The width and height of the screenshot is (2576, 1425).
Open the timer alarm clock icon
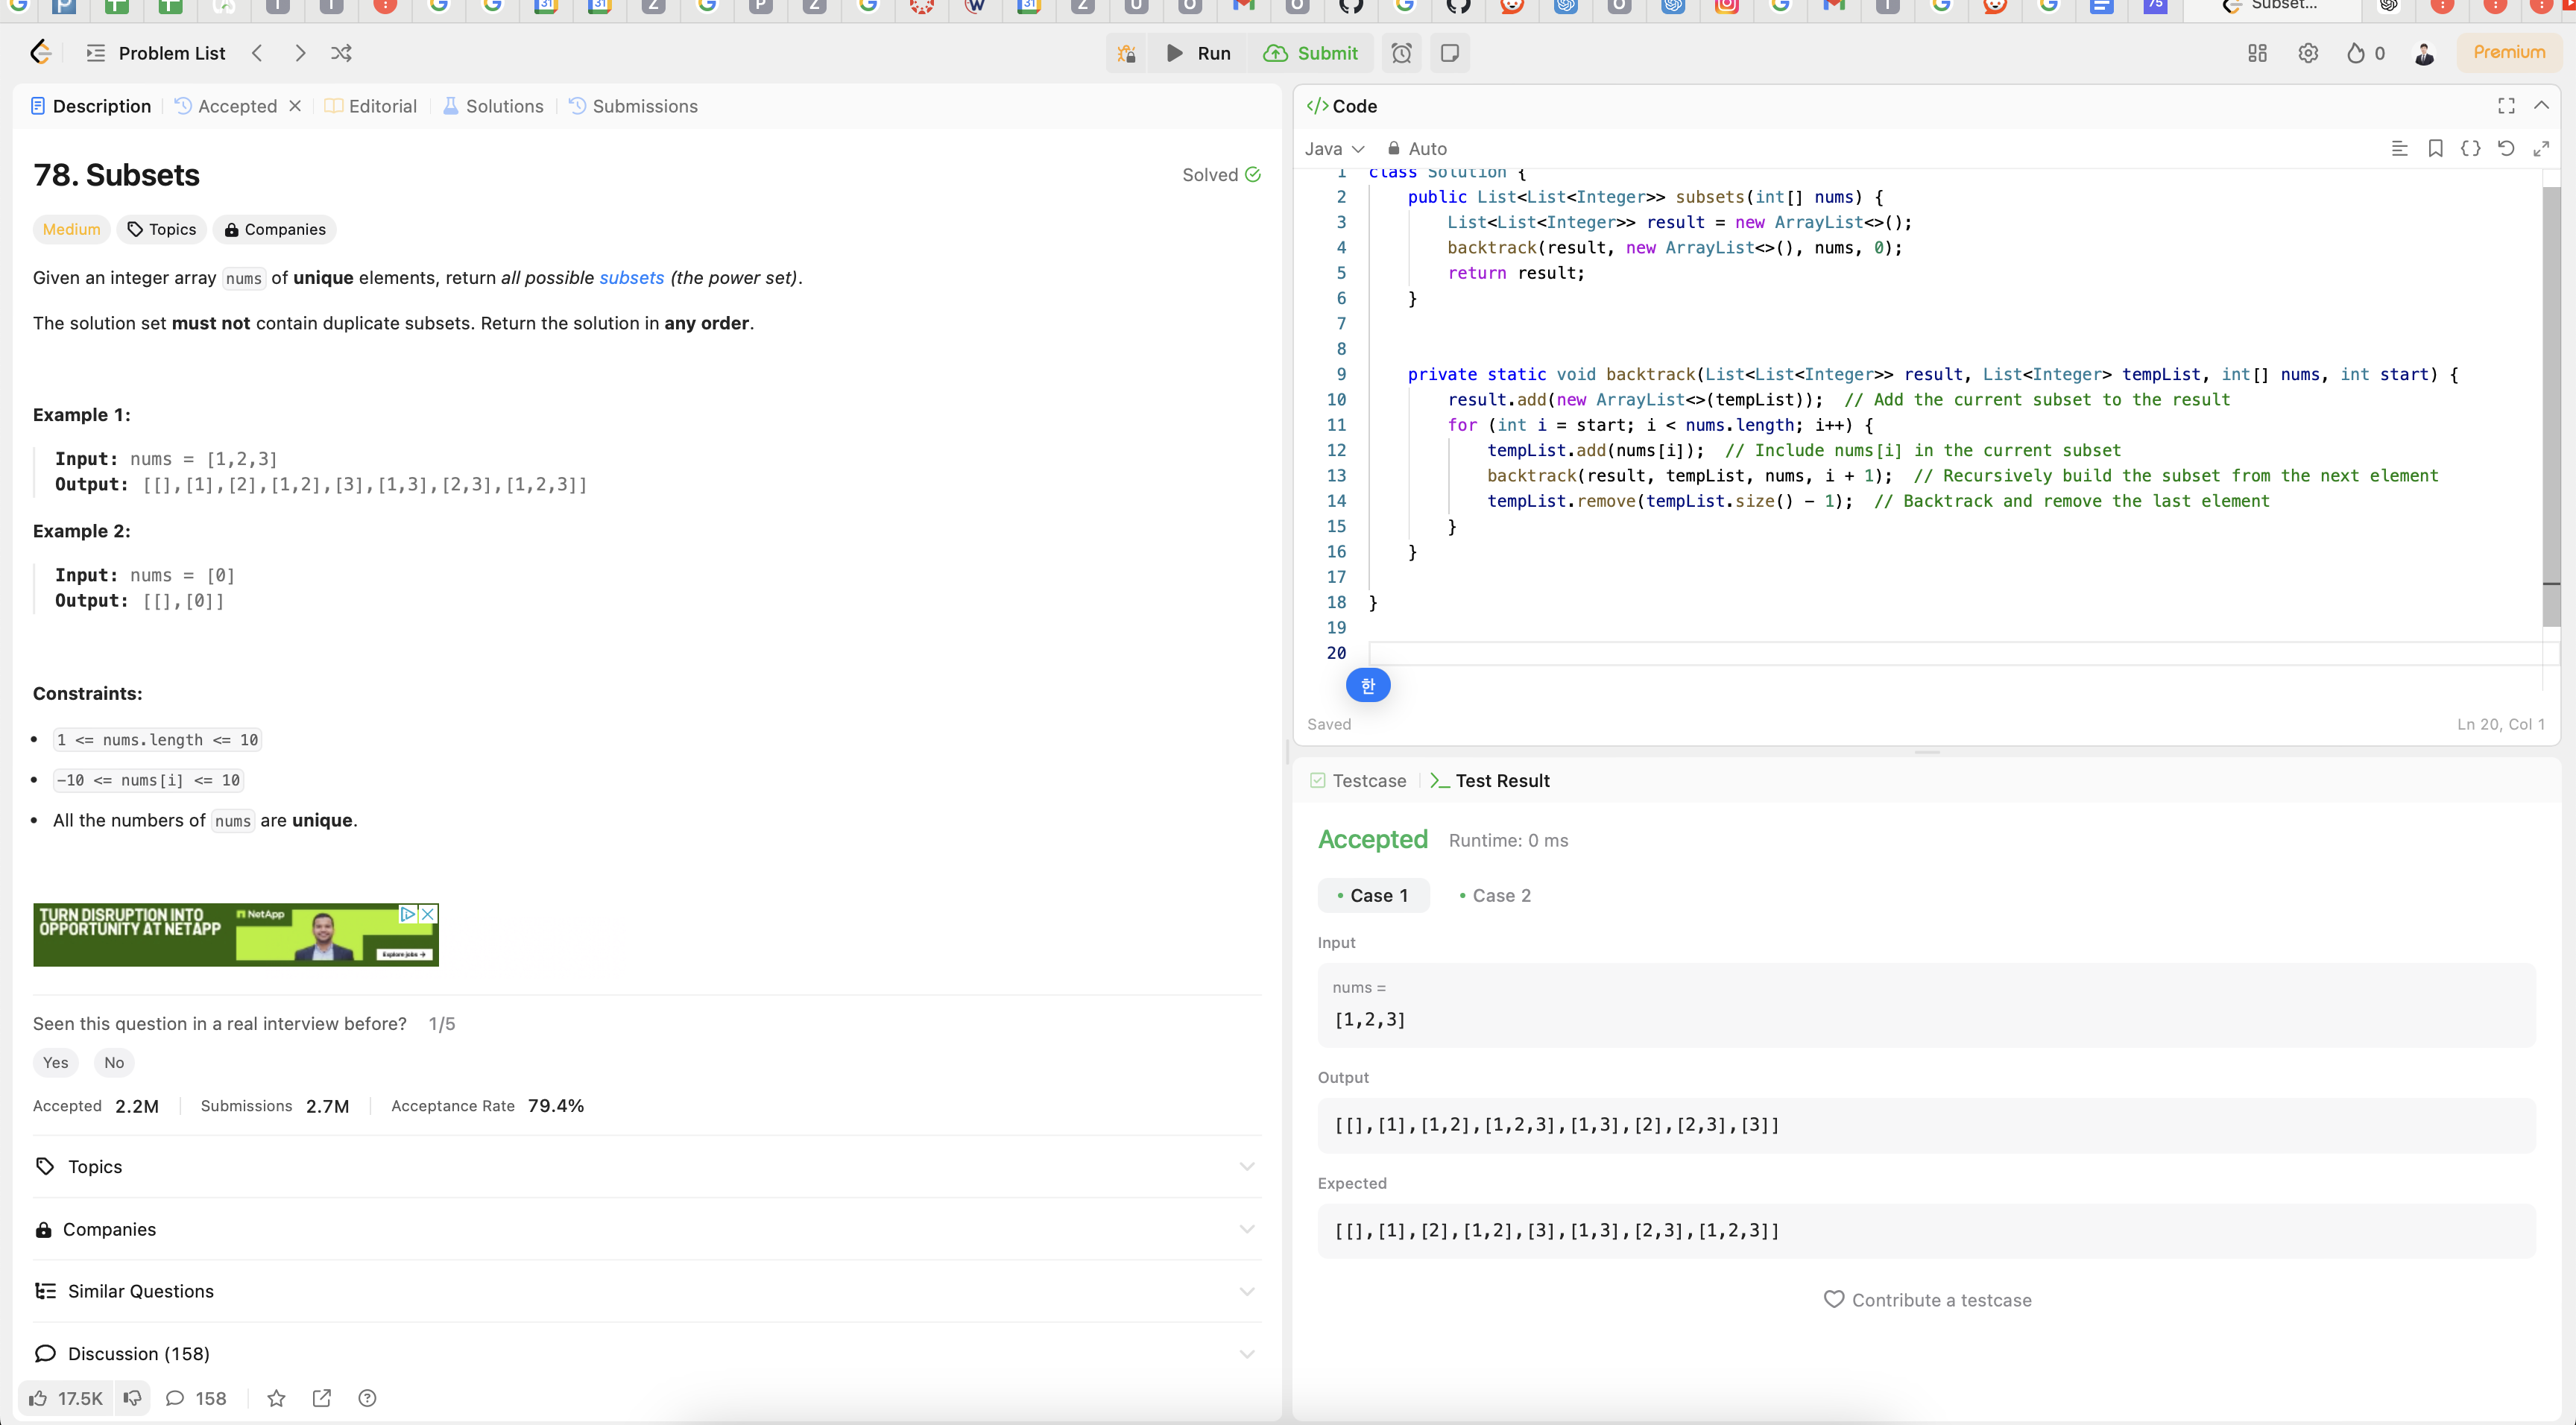tap(1401, 53)
